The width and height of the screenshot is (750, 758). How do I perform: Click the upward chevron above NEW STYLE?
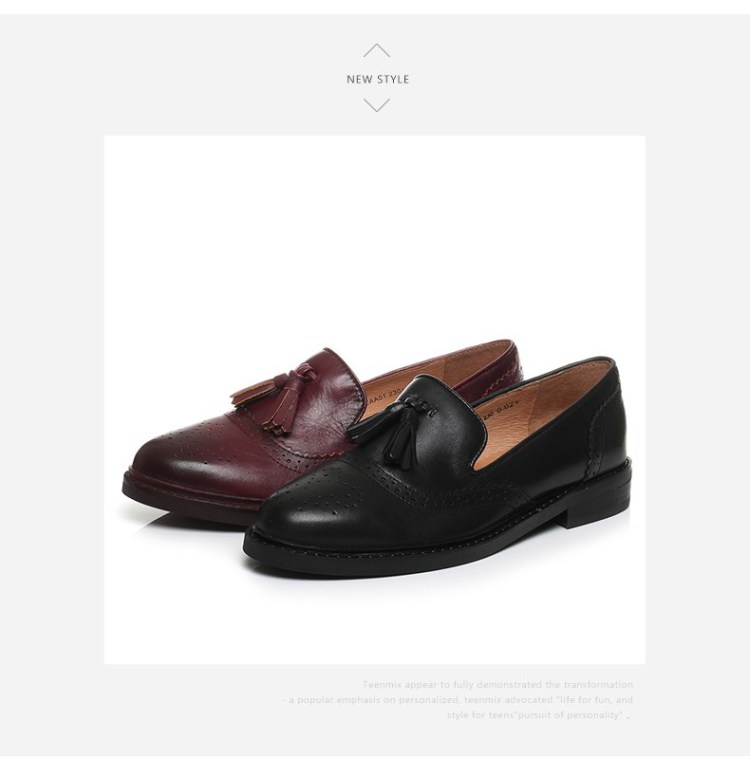tap(376, 50)
